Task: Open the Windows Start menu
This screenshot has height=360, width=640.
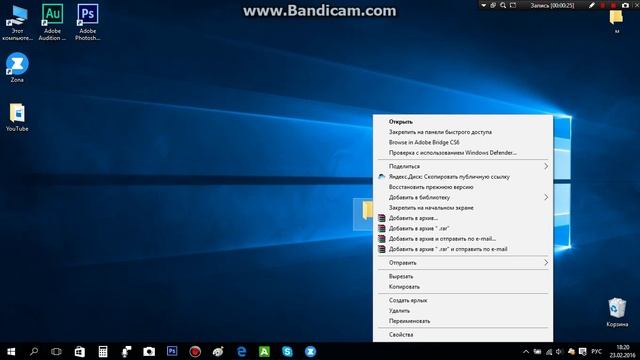Action: [11, 351]
